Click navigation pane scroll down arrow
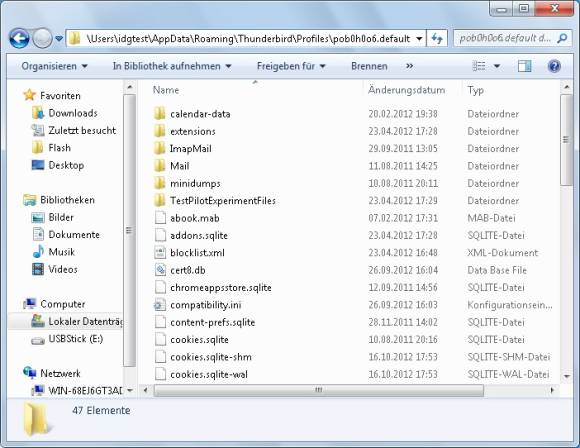580x448 pixels. click(129, 390)
